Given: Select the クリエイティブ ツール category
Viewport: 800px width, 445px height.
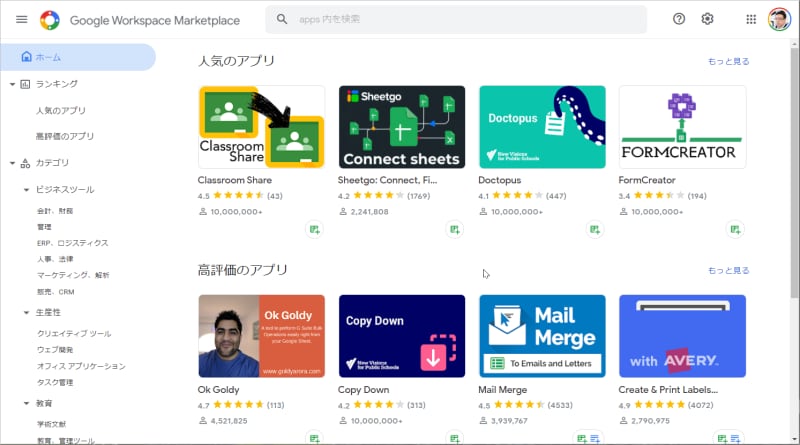Looking at the screenshot, I should [74, 333].
